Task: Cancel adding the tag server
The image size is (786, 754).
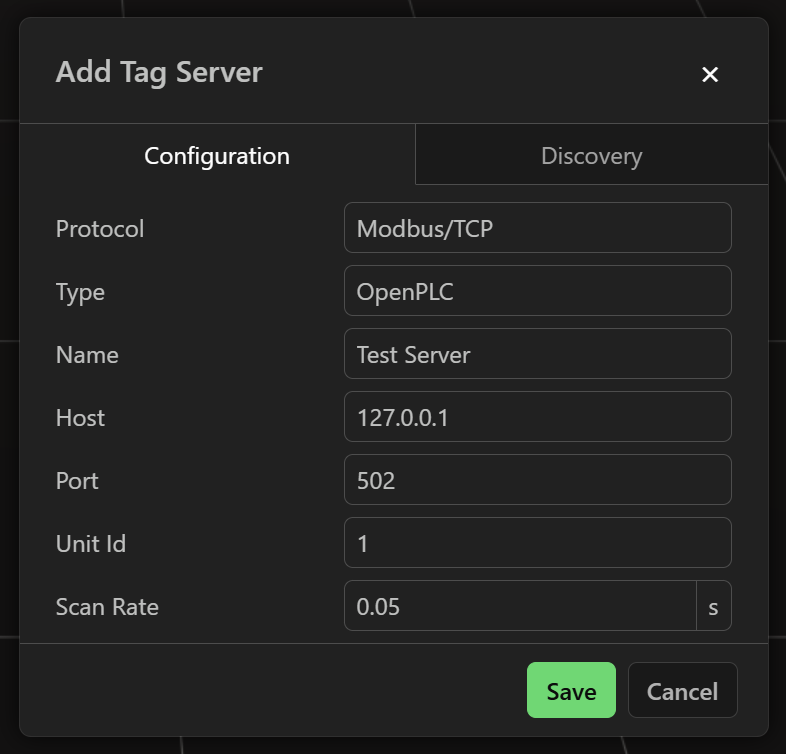Action: 682,691
